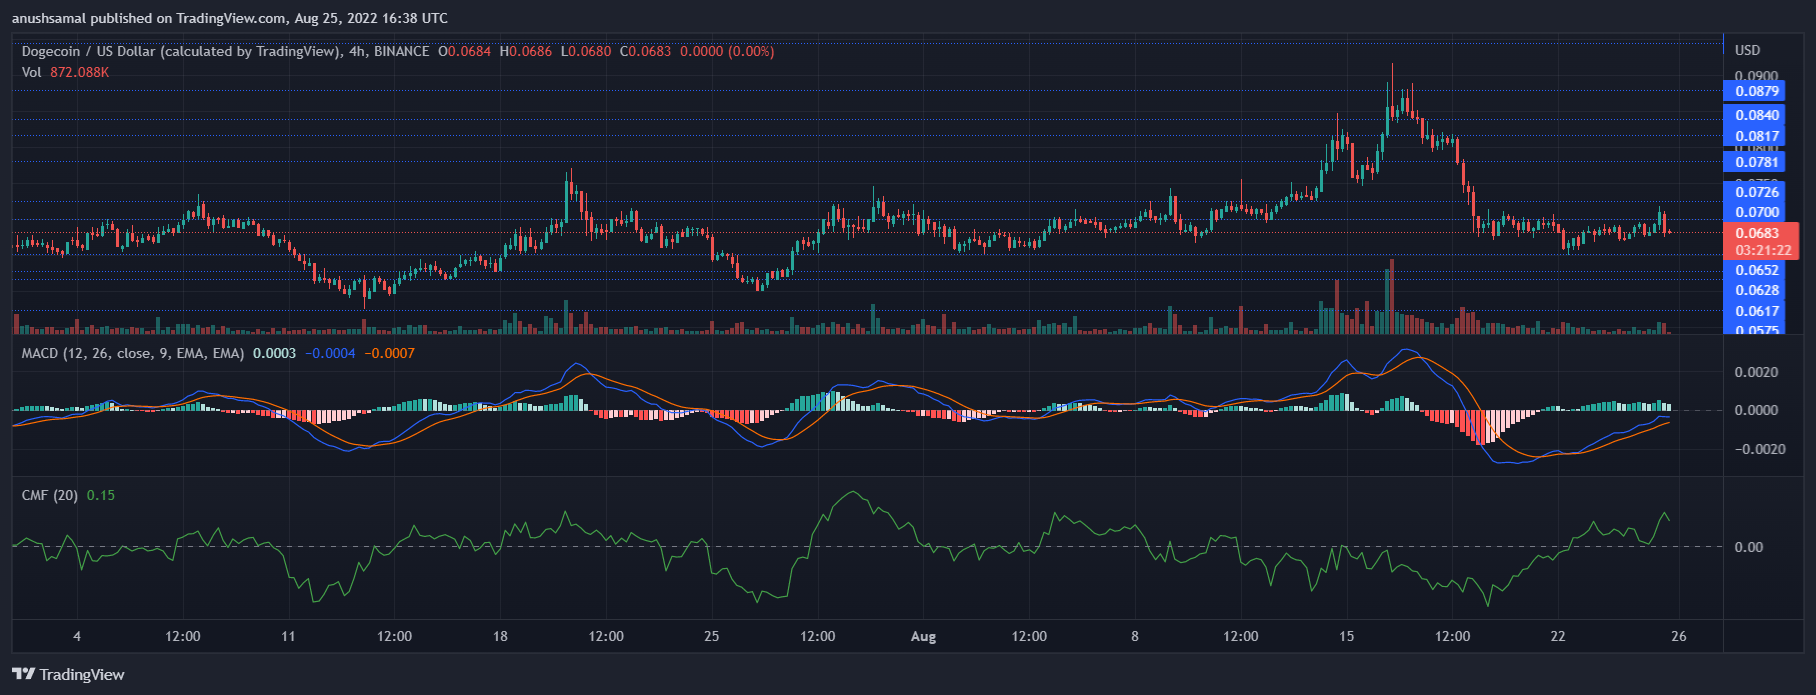This screenshot has width=1816, height=695.
Task: Select the 0.0652 price level label
Action: [1755, 270]
